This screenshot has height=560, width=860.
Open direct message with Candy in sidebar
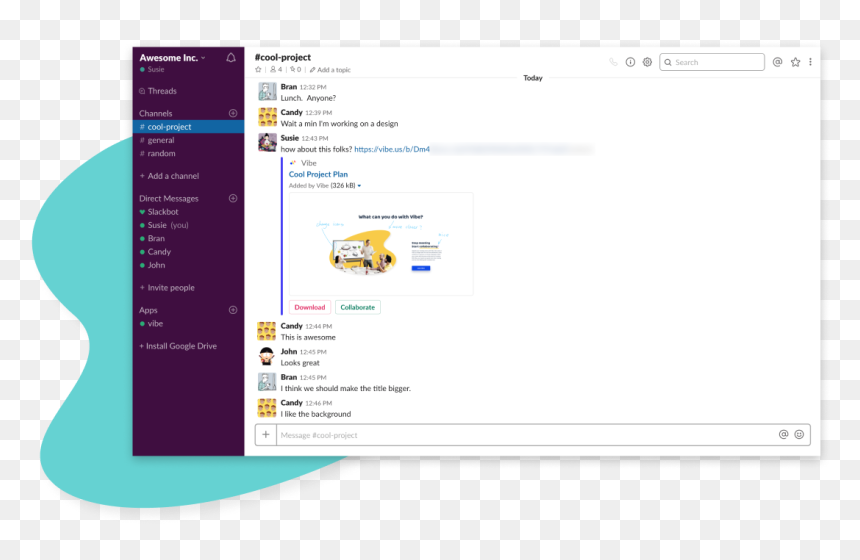(x=155, y=252)
